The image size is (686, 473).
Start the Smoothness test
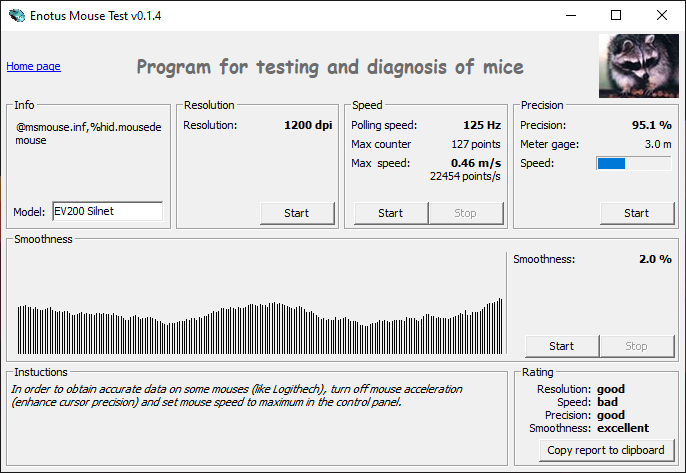click(562, 346)
